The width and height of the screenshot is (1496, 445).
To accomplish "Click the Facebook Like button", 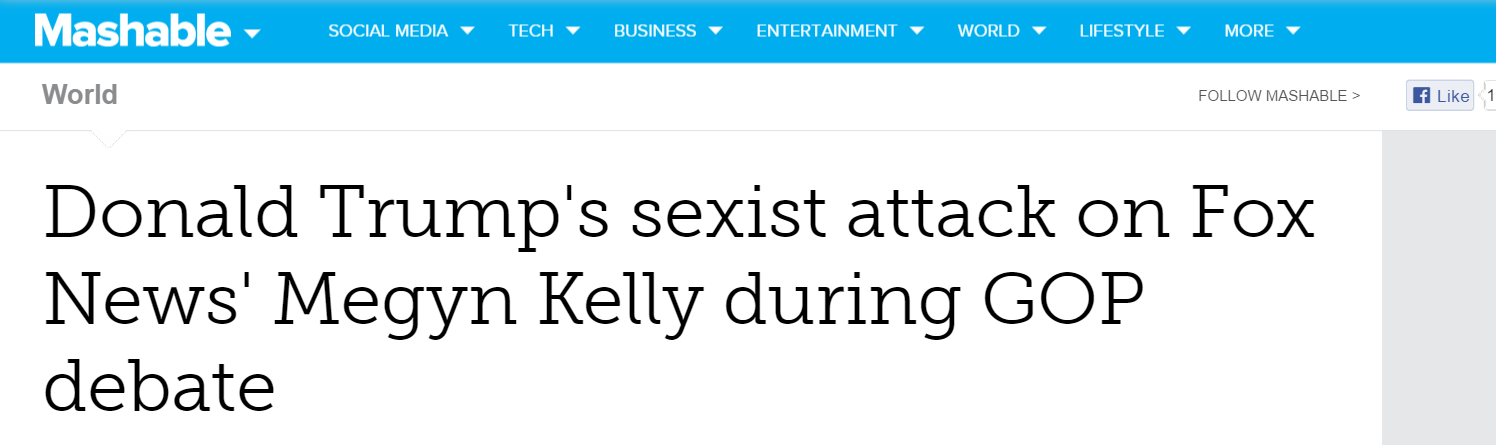I will coord(1440,96).
